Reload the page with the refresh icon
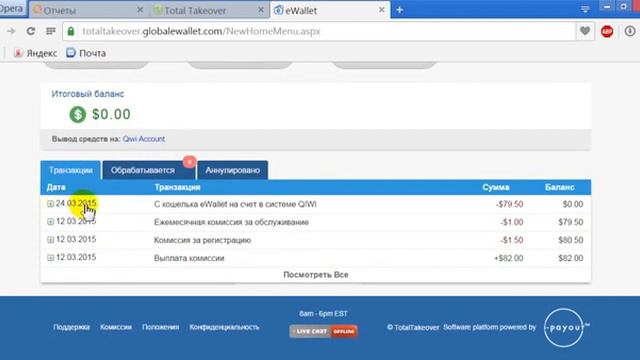The width and height of the screenshot is (640, 360). [x=31, y=31]
